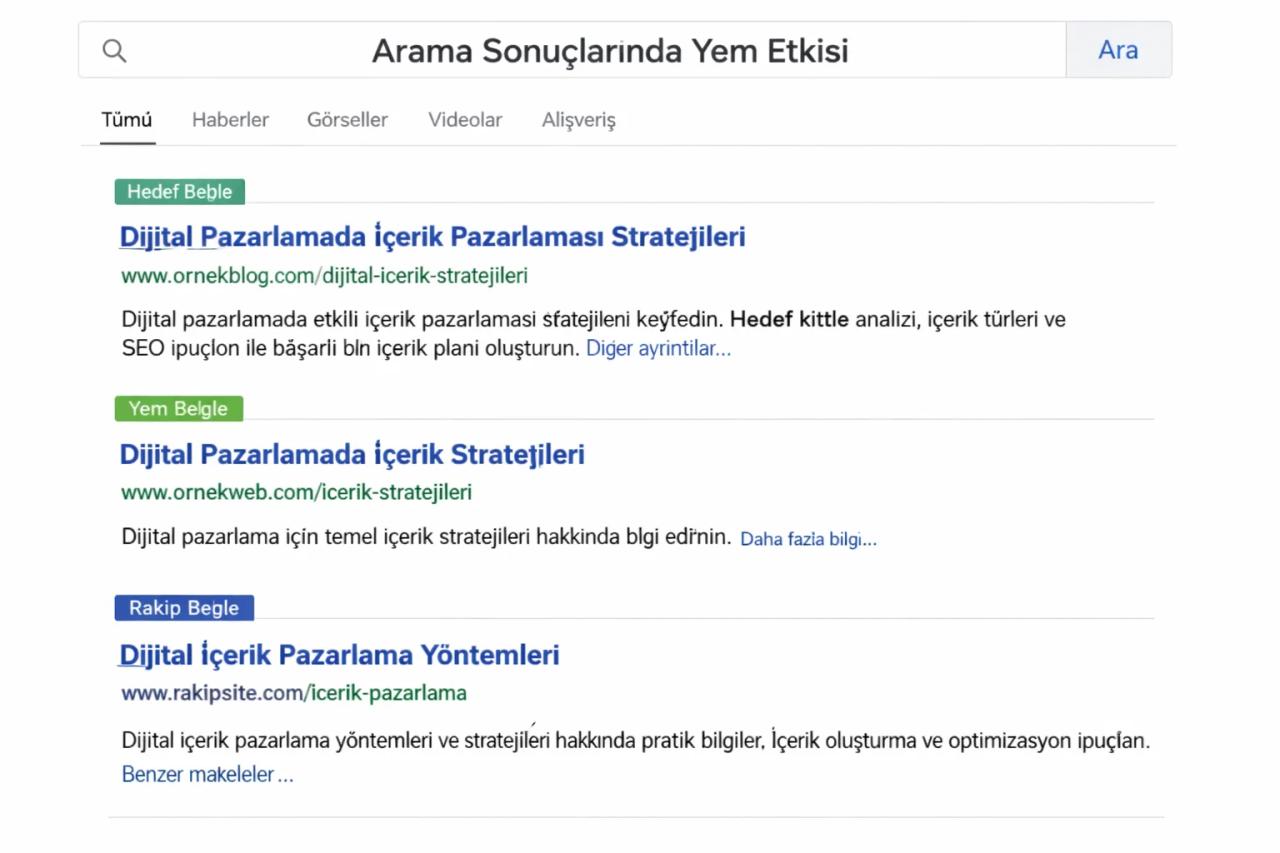
Task: Open the 'Benzer makeleler...' link
Action: [x=207, y=775]
